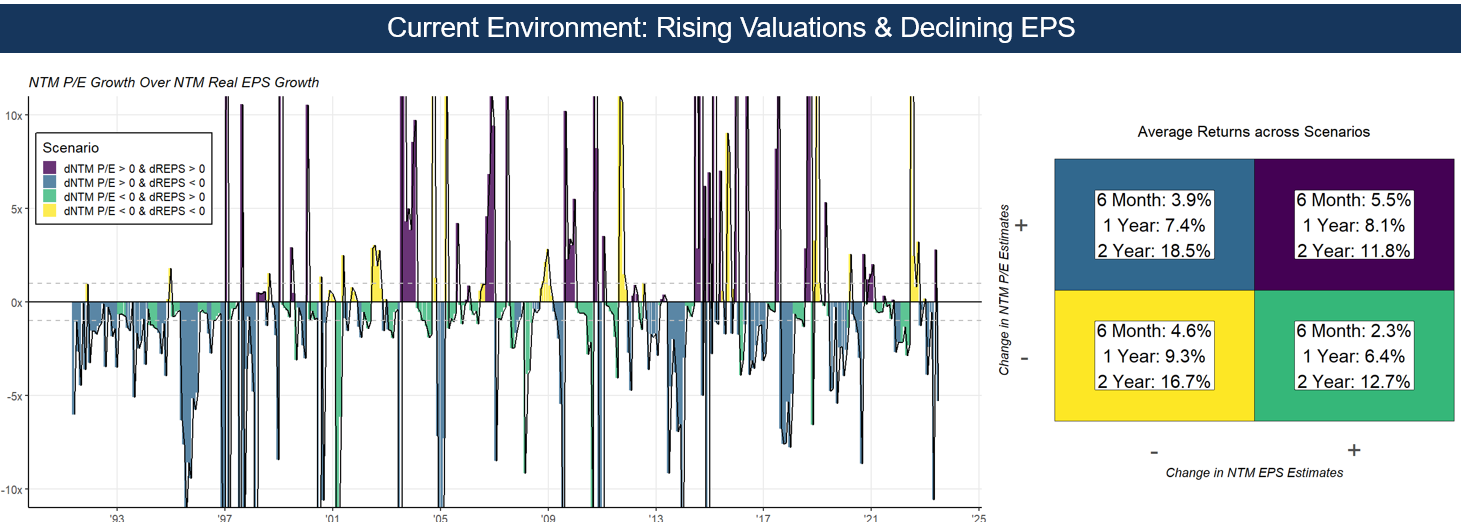Click the blue legend swatch in Scenario box

(50, 182)
